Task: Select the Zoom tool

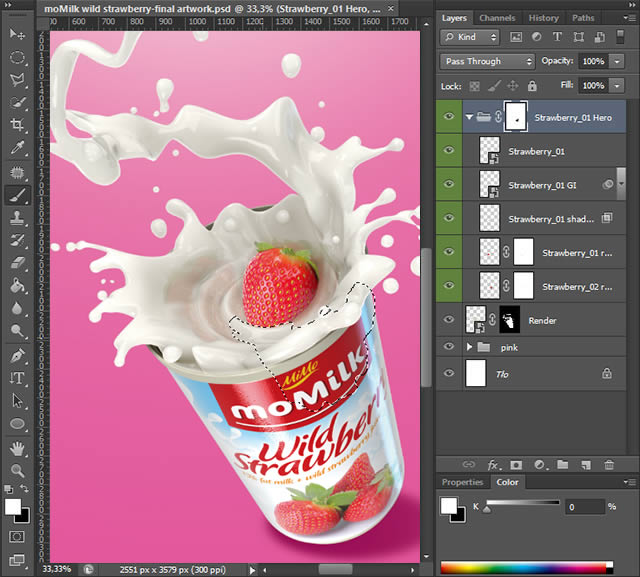Action: (x=17, y=471)
